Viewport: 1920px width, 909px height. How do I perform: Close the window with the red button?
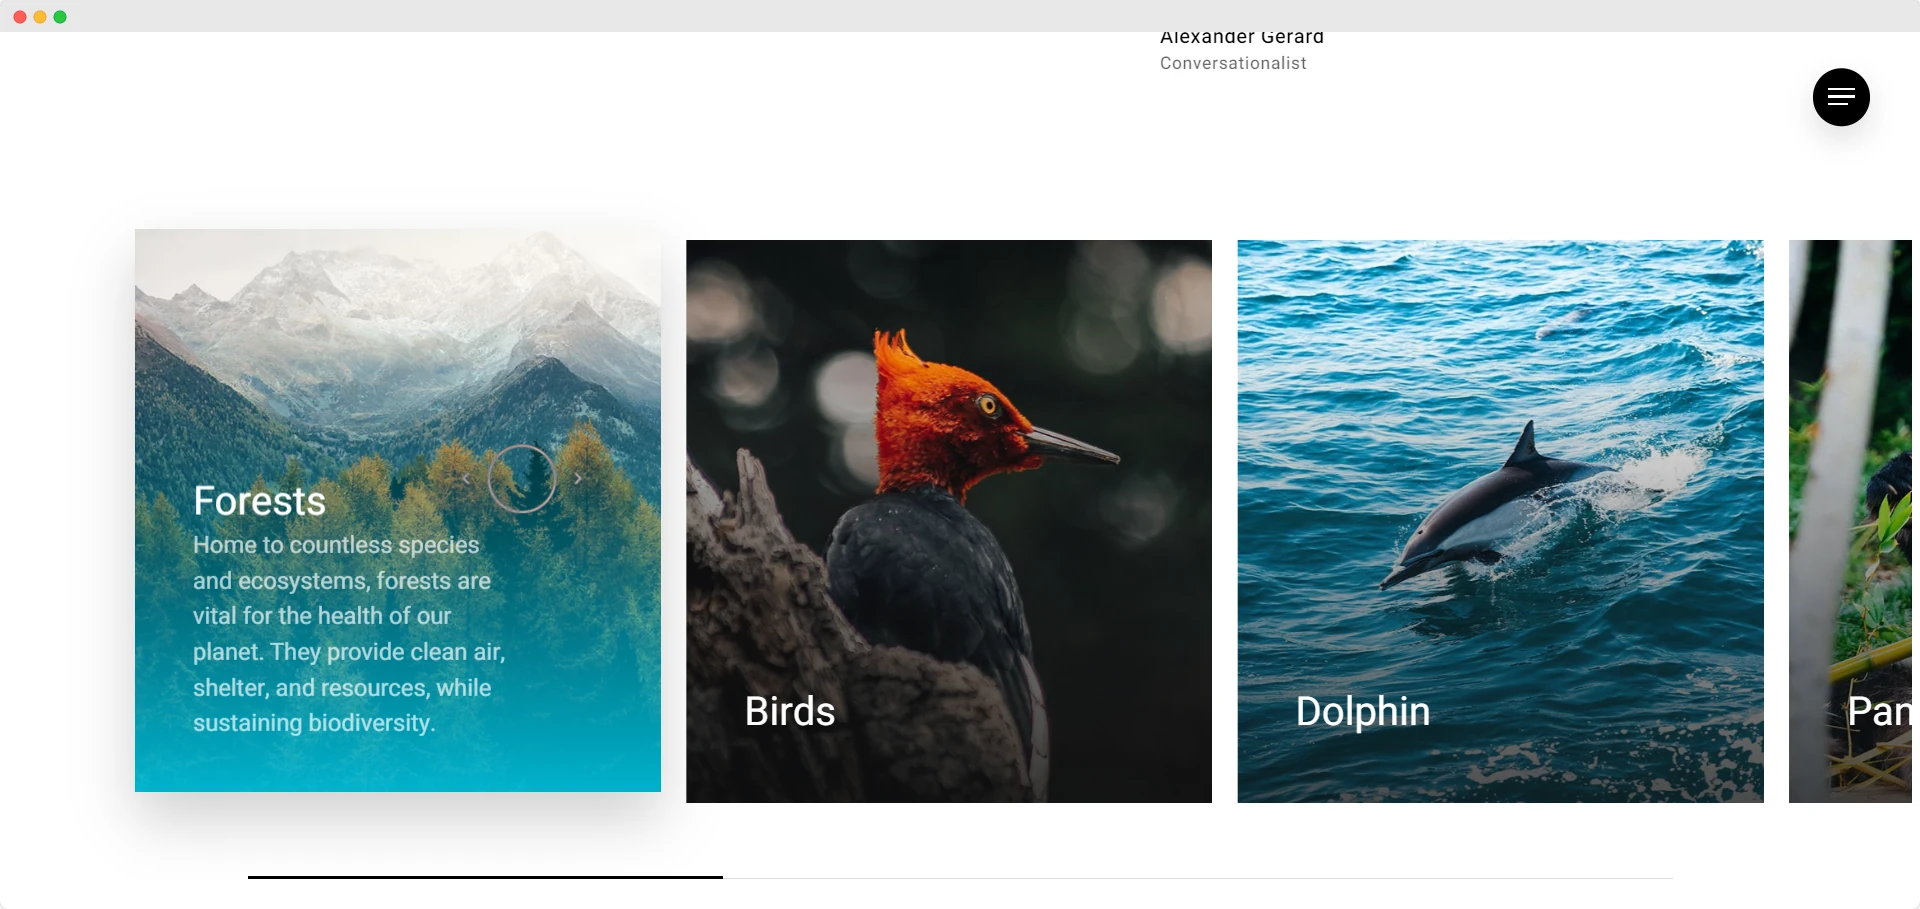click(x=20, y=17)
